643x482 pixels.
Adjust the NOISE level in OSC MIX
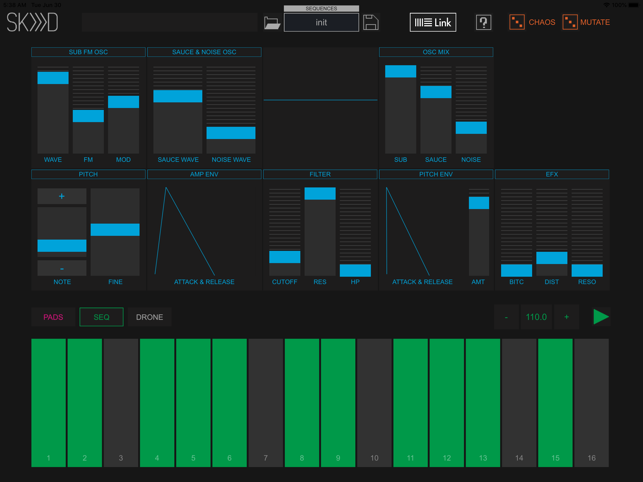471,110
